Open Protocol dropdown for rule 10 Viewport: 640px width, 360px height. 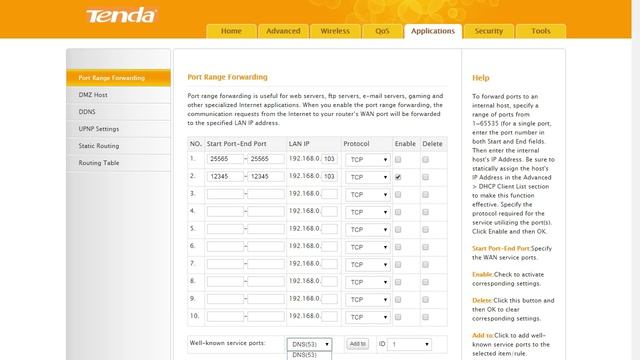367,318
